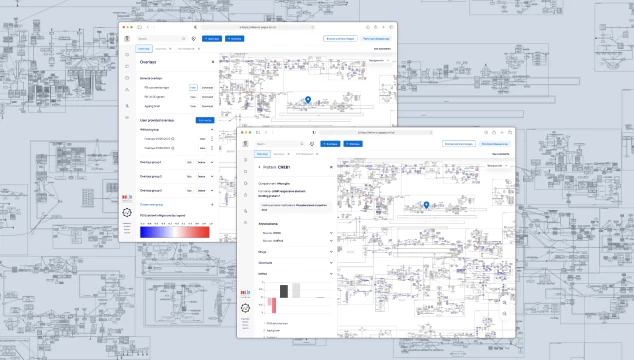Screen dimensions: 634x360
Task: Open the MINERVA gear logo in Overlays window
Action: coord(127,212)
